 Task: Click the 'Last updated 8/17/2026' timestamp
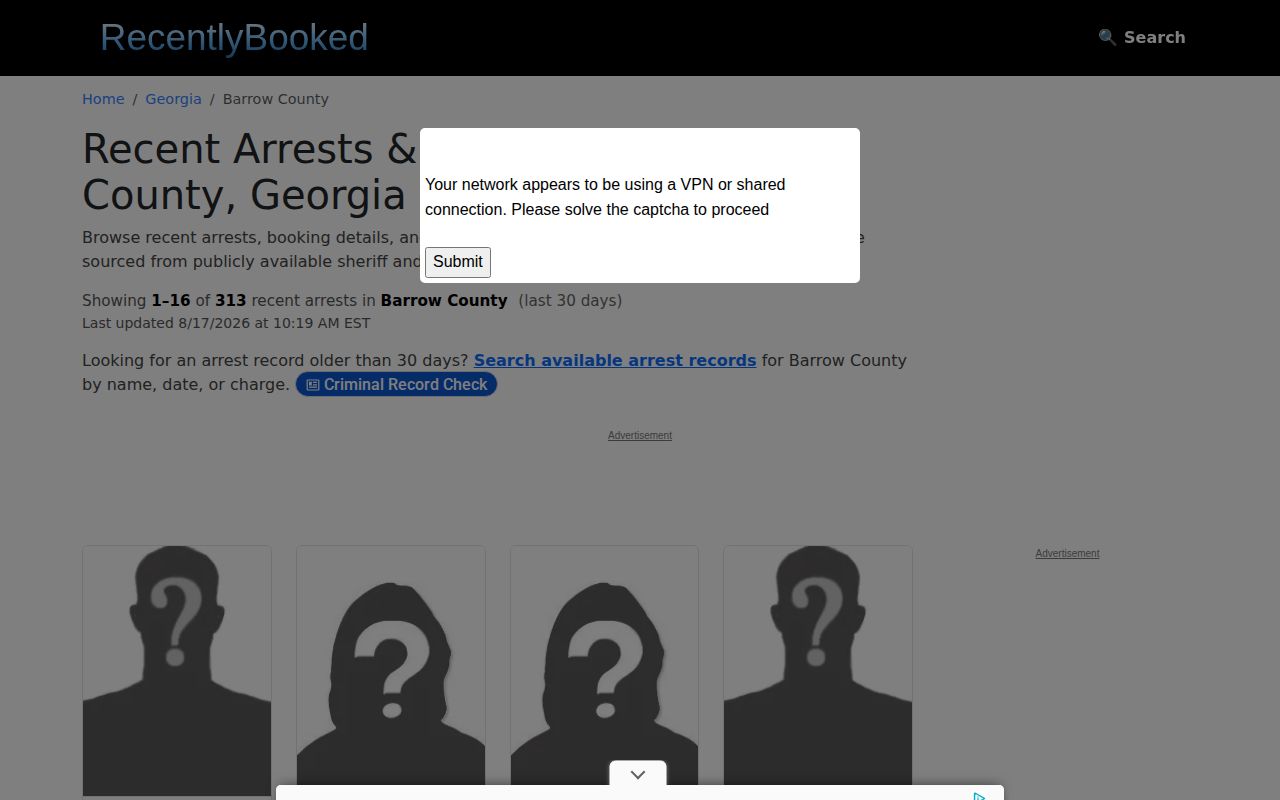coord(226,323)
